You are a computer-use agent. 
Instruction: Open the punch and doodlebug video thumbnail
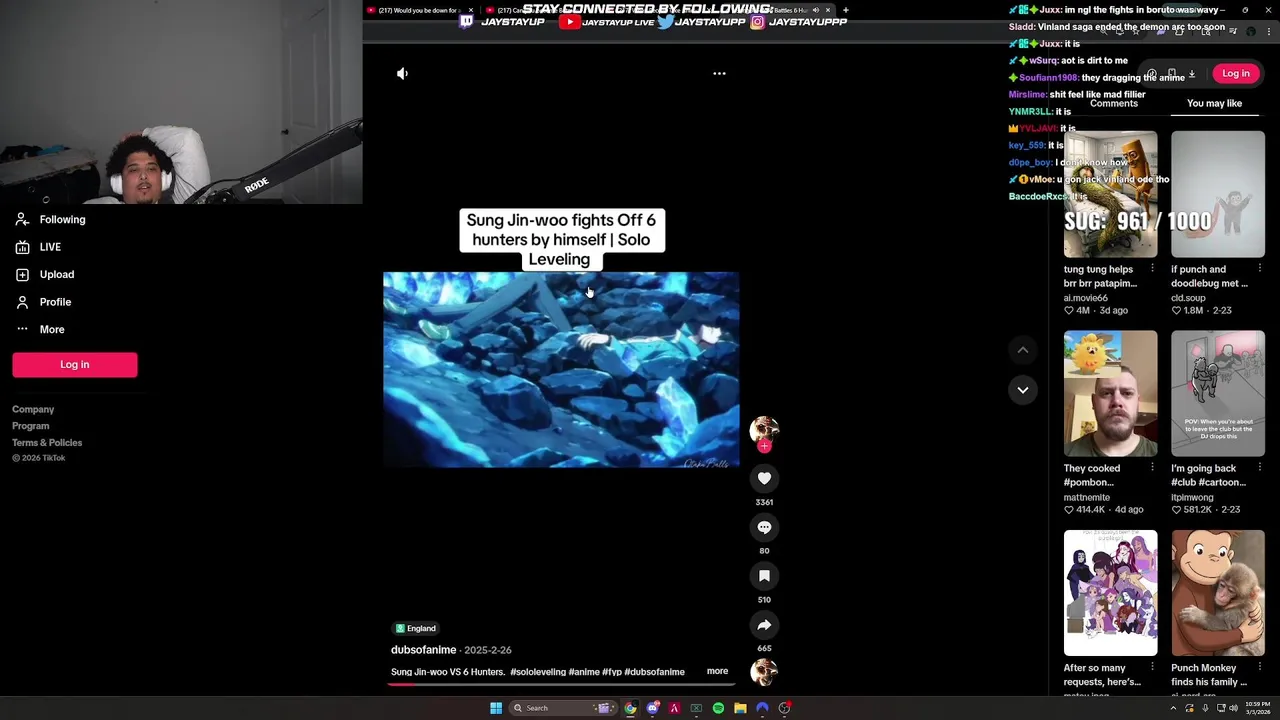coord(1217,194)
